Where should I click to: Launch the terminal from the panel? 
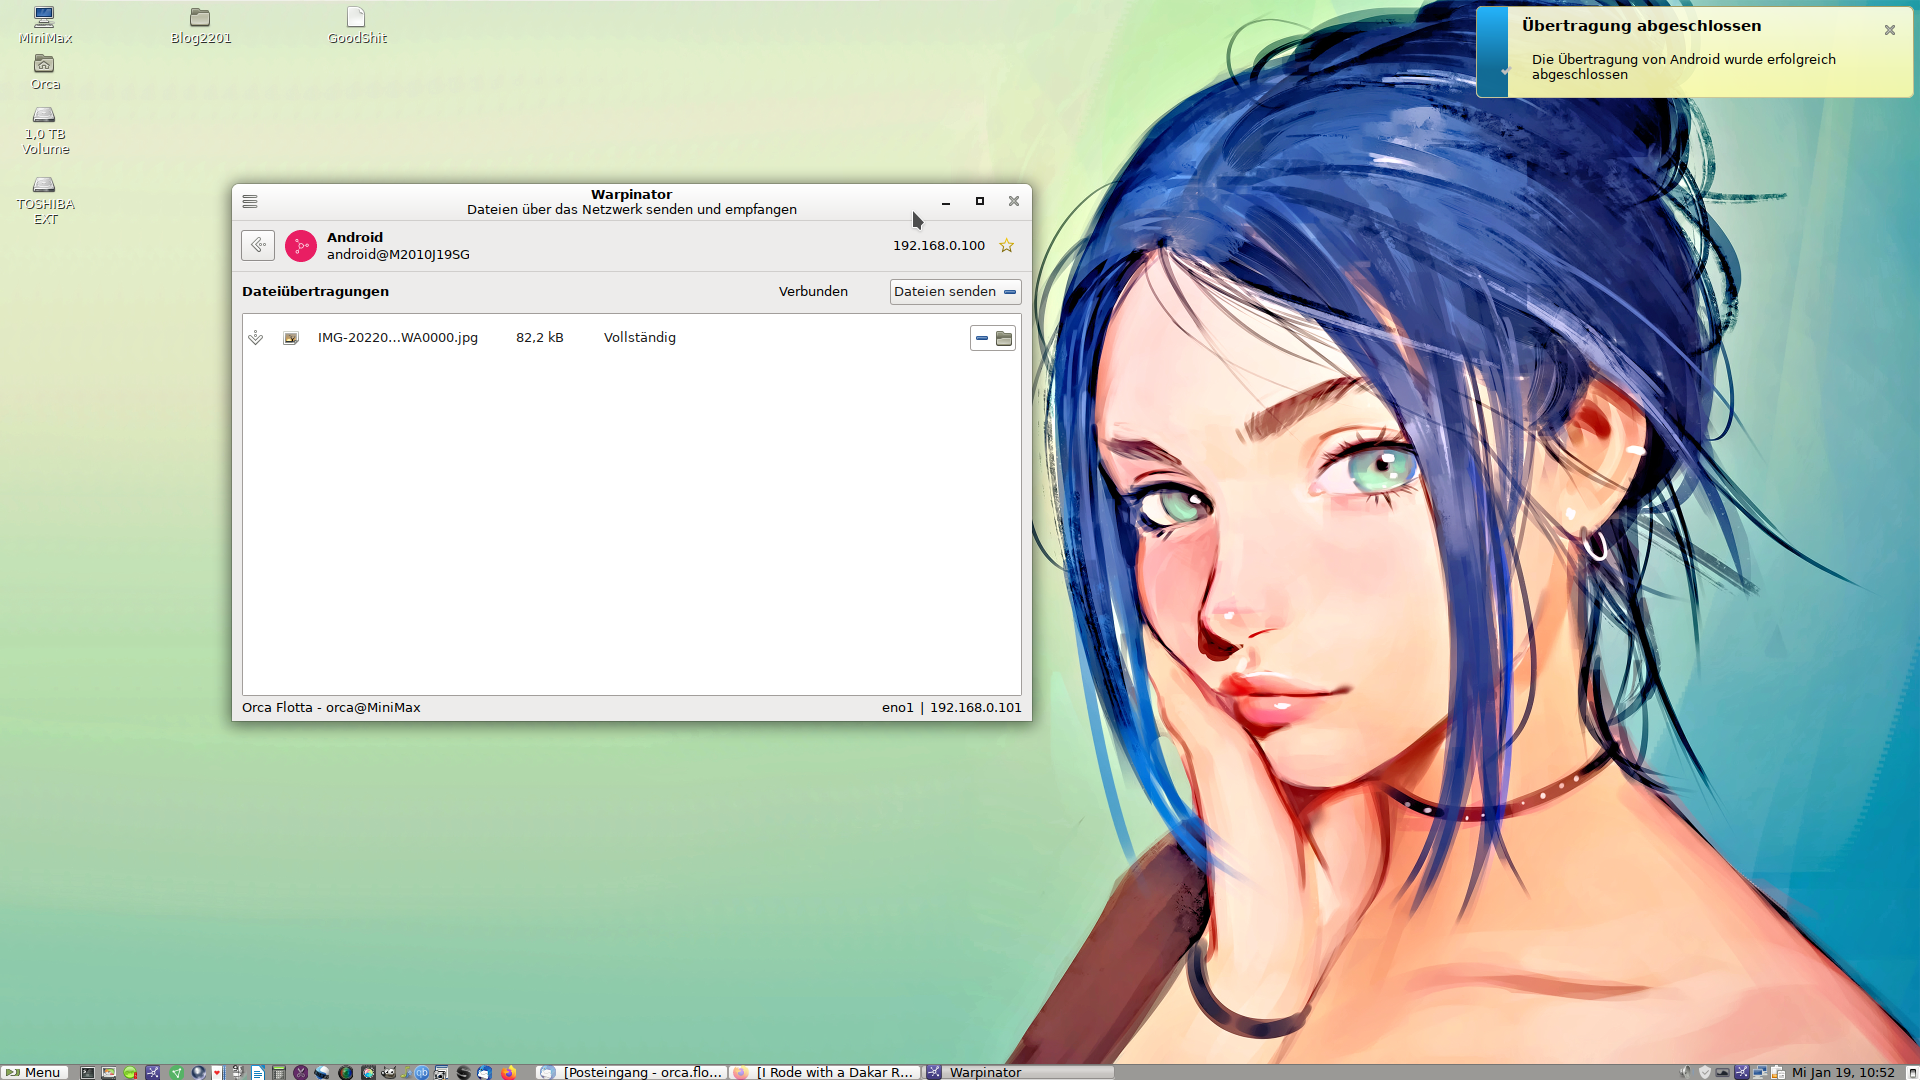(87, 1072)
